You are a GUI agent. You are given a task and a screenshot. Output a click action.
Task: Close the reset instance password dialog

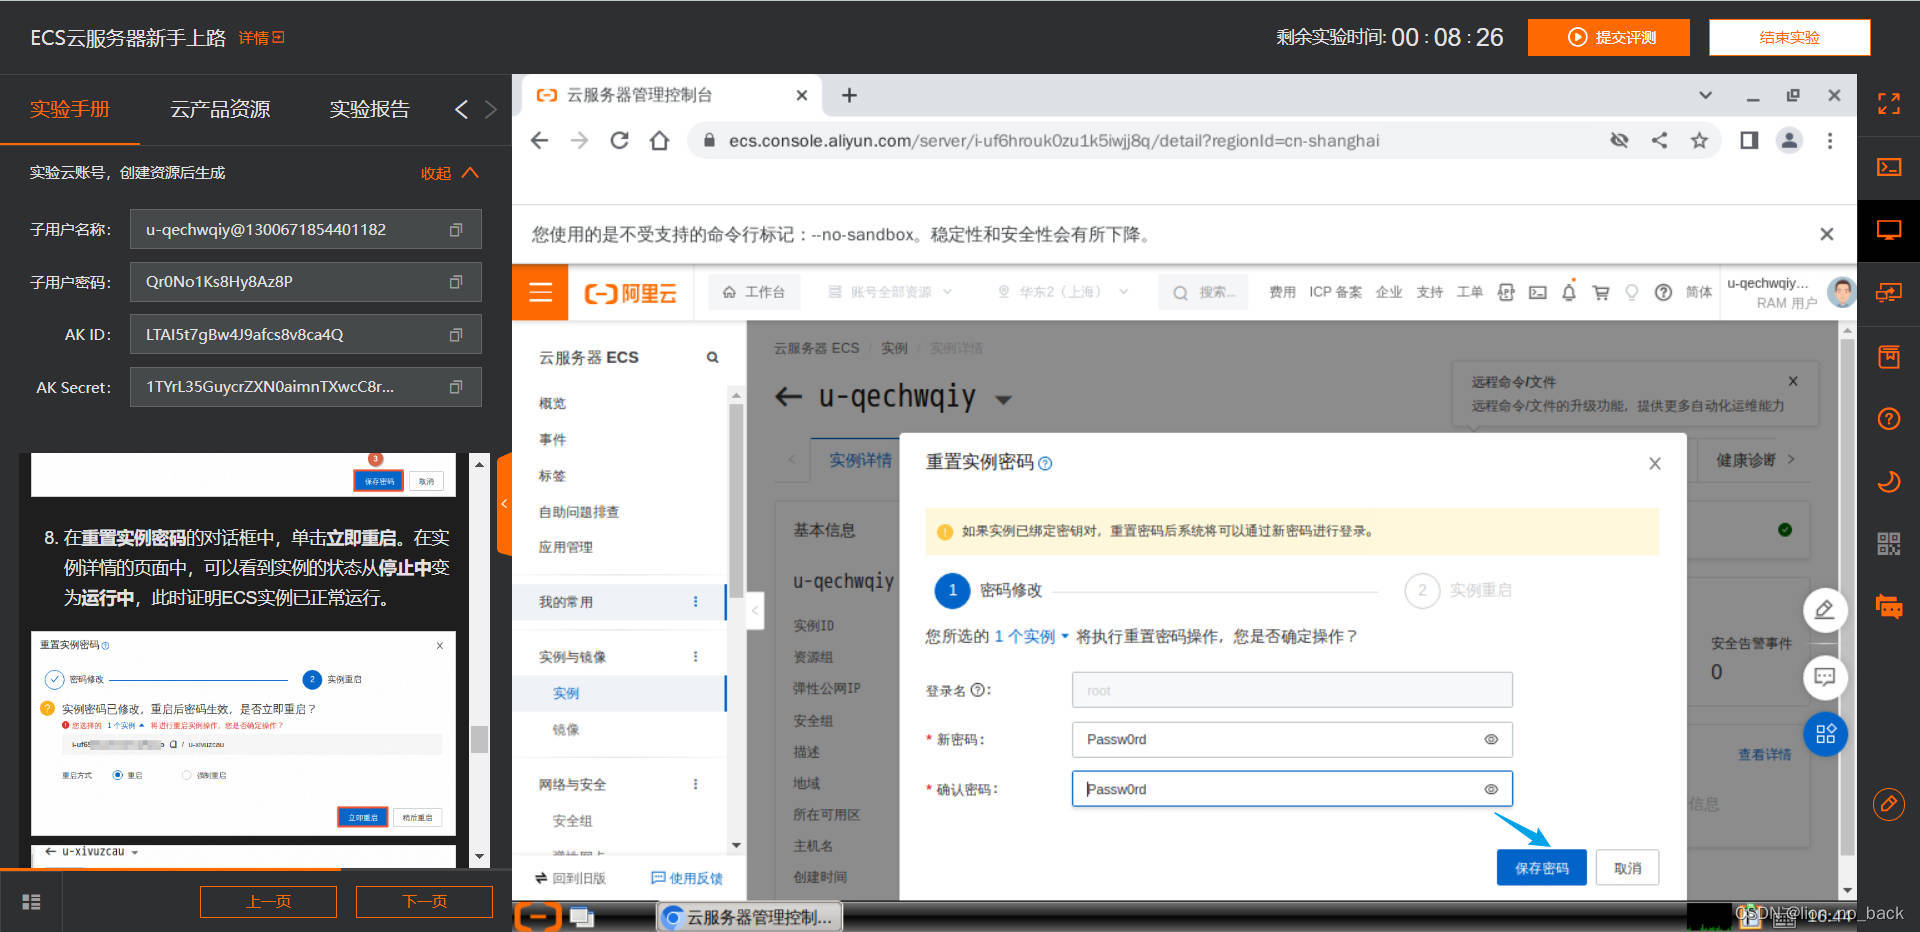(x=1655, y=463)
